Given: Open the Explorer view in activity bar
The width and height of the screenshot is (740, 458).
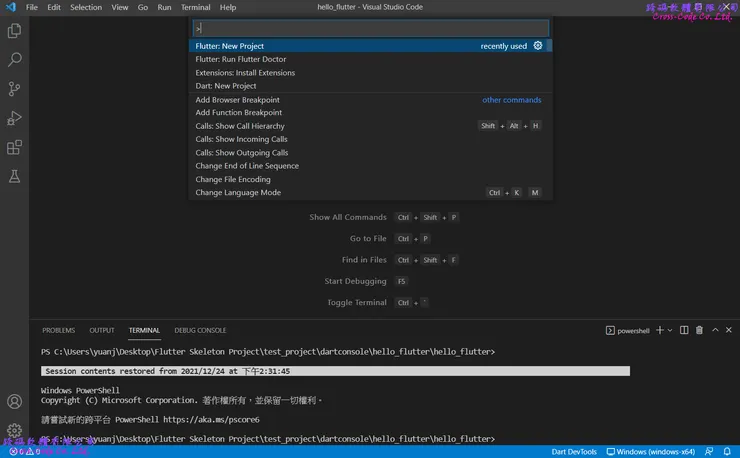Looking at the screenshot, I should 14,31.
